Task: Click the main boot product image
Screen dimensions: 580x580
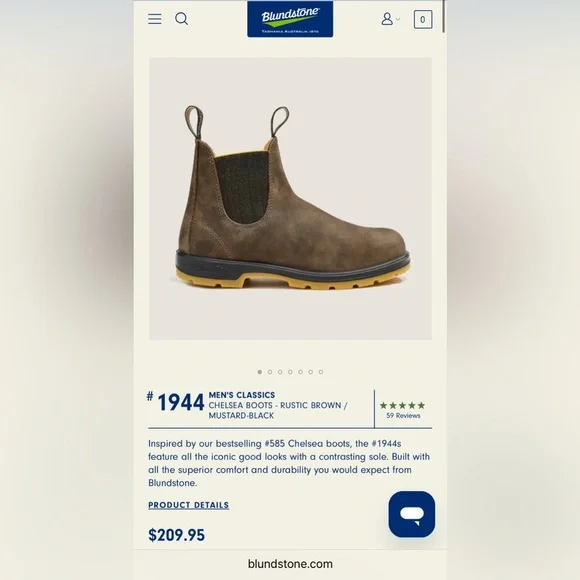Action: [290, 198]
